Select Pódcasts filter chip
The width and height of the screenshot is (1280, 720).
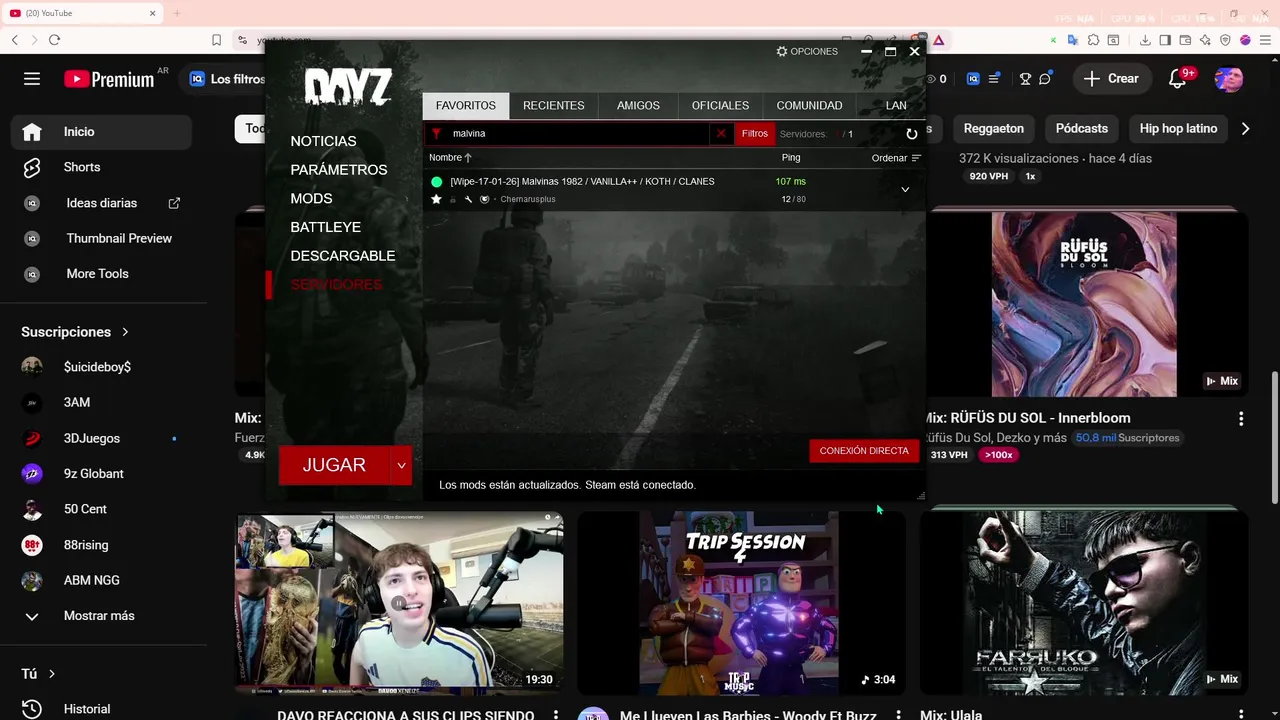(x=1082, y=129)
